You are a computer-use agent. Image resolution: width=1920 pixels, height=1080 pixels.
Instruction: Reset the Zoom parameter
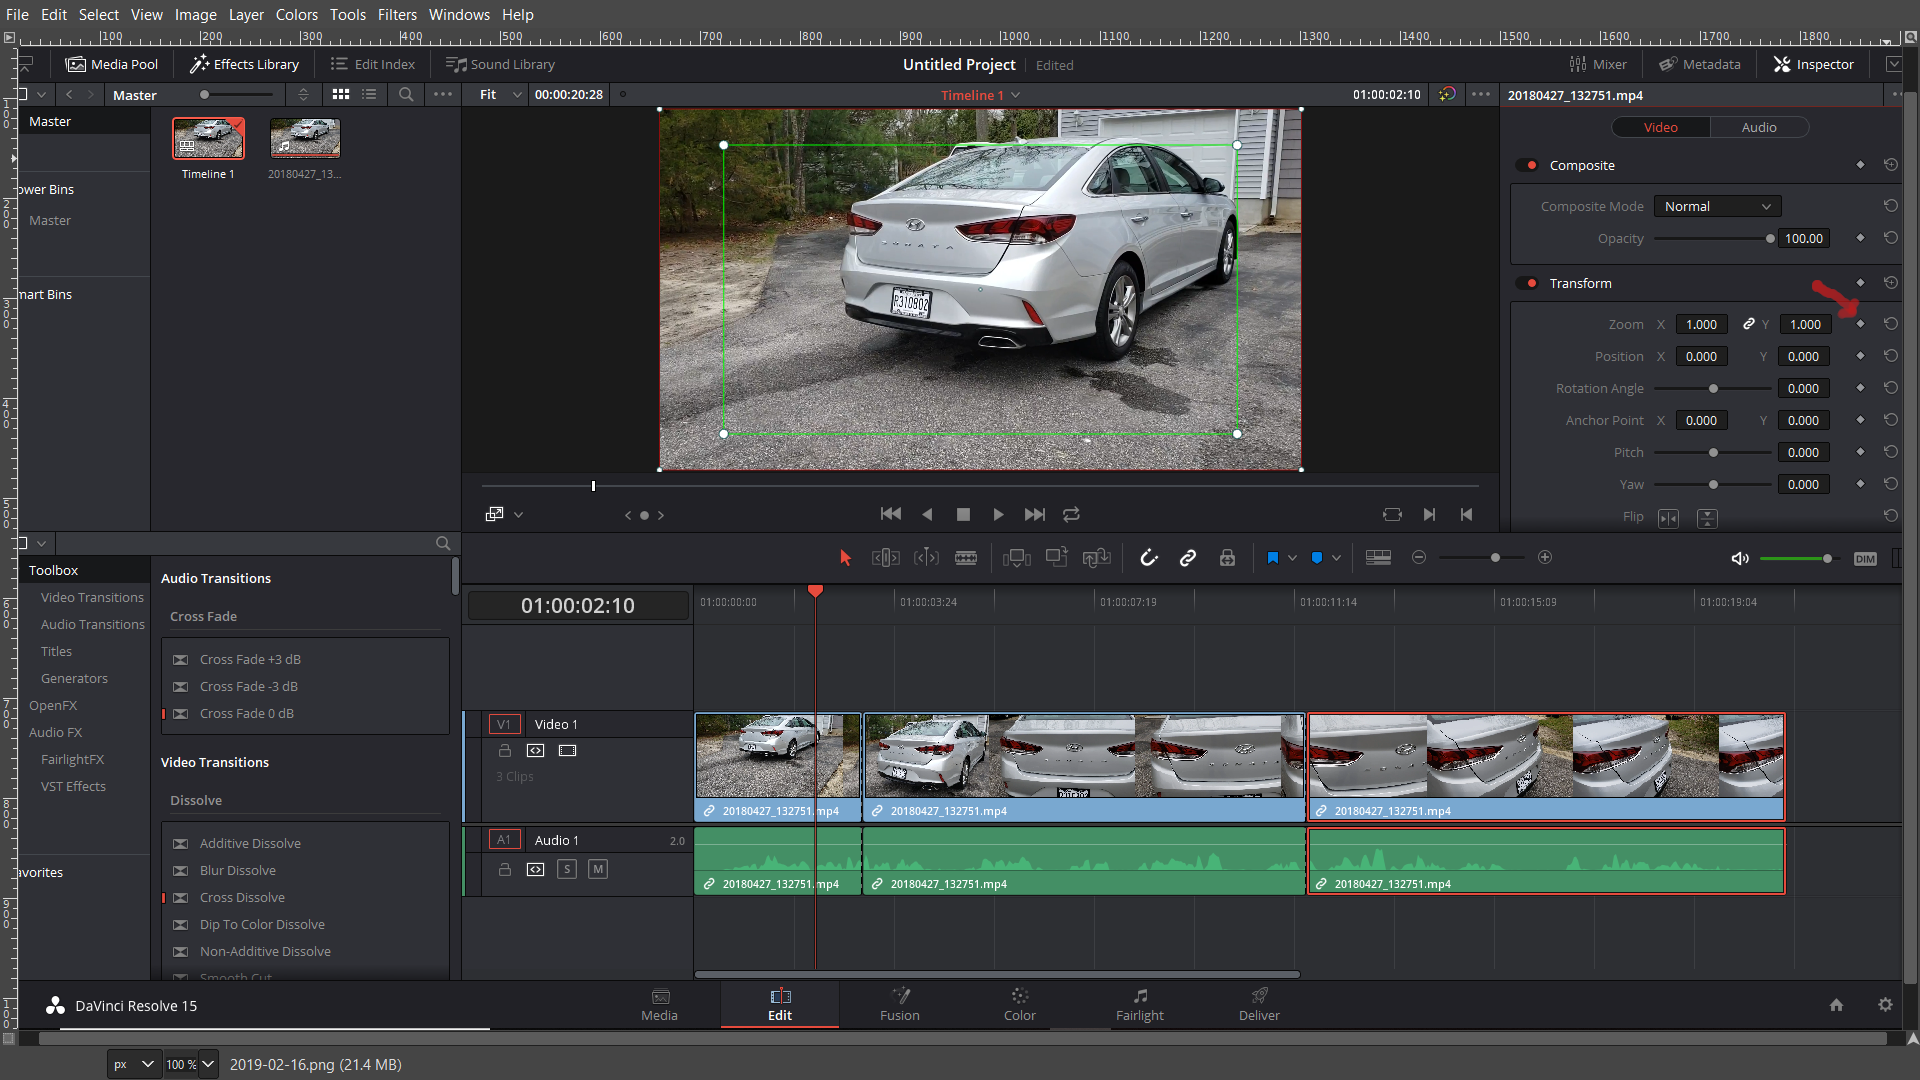1890,324
